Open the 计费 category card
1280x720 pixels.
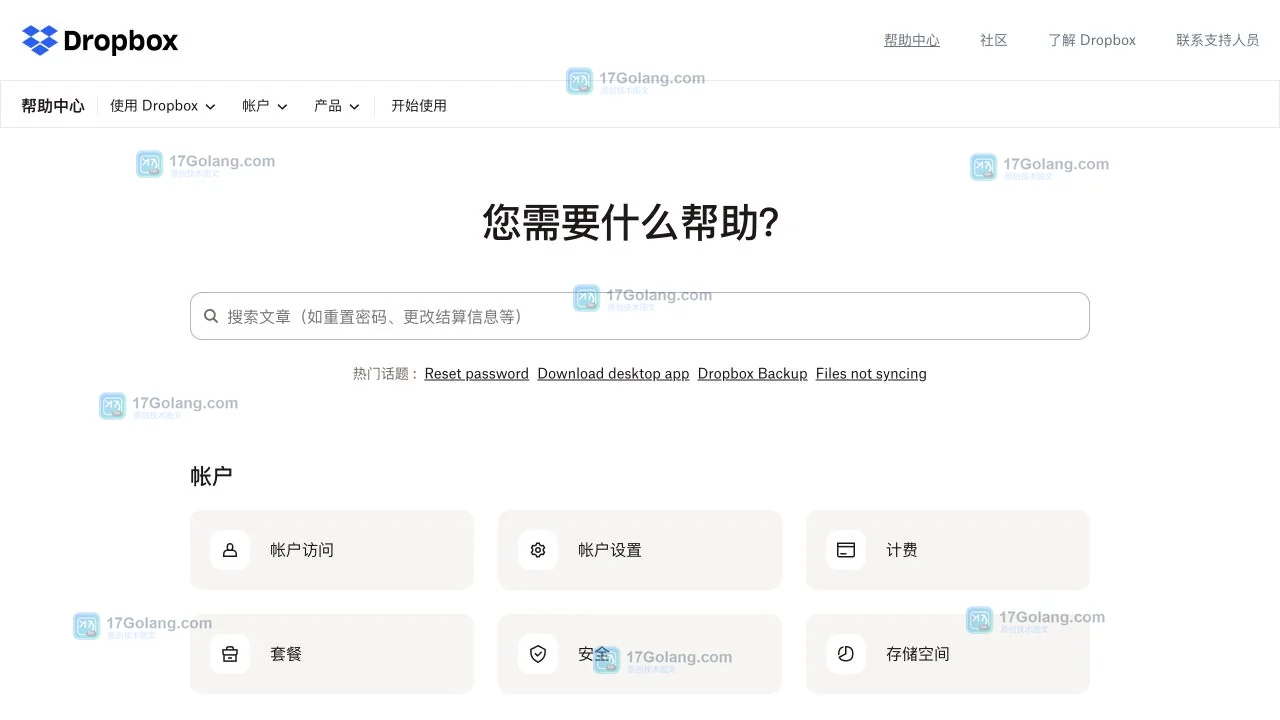point(948,550)
